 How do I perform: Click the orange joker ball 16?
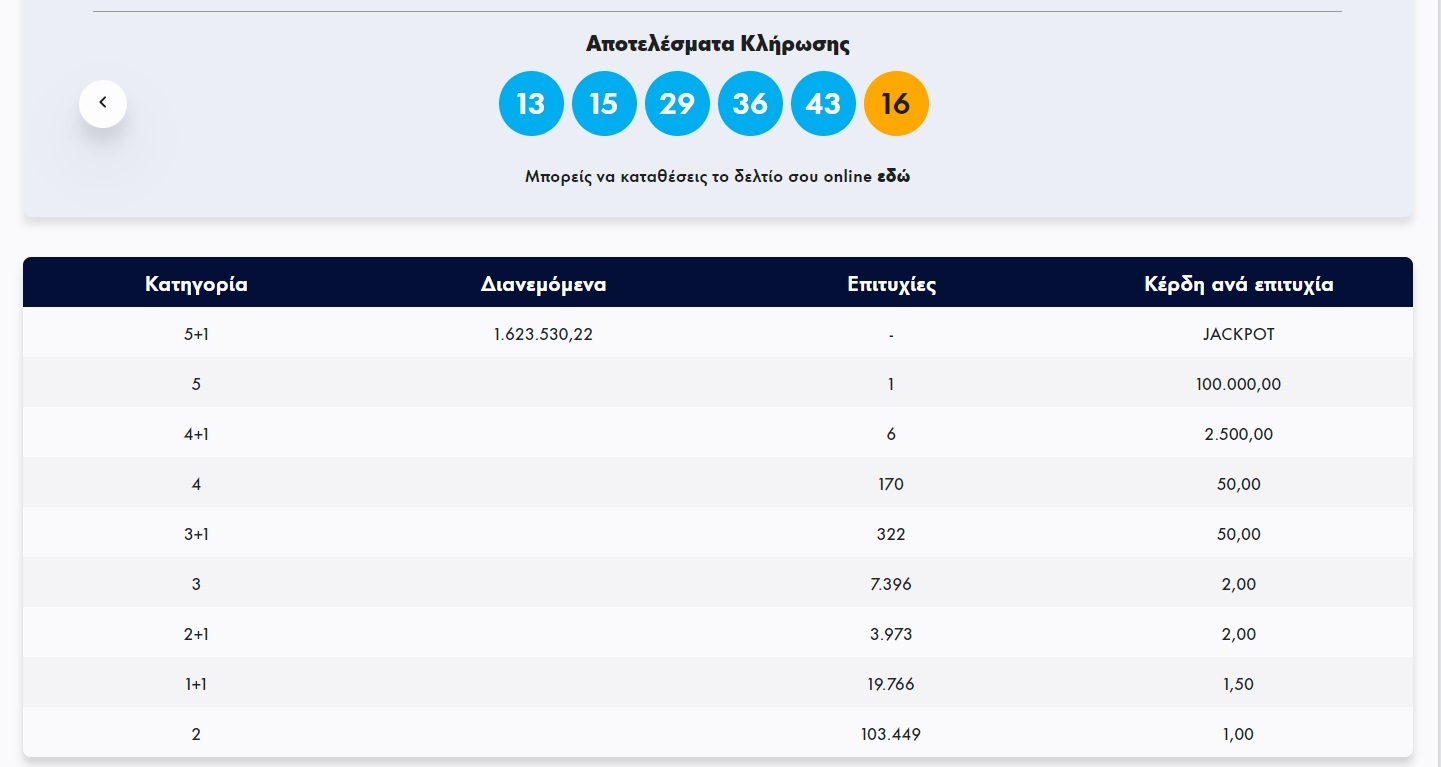click(x=896, y=103)
